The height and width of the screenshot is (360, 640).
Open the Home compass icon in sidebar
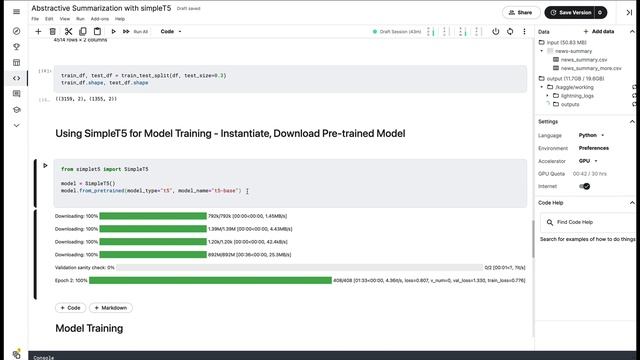pos(16,31)
